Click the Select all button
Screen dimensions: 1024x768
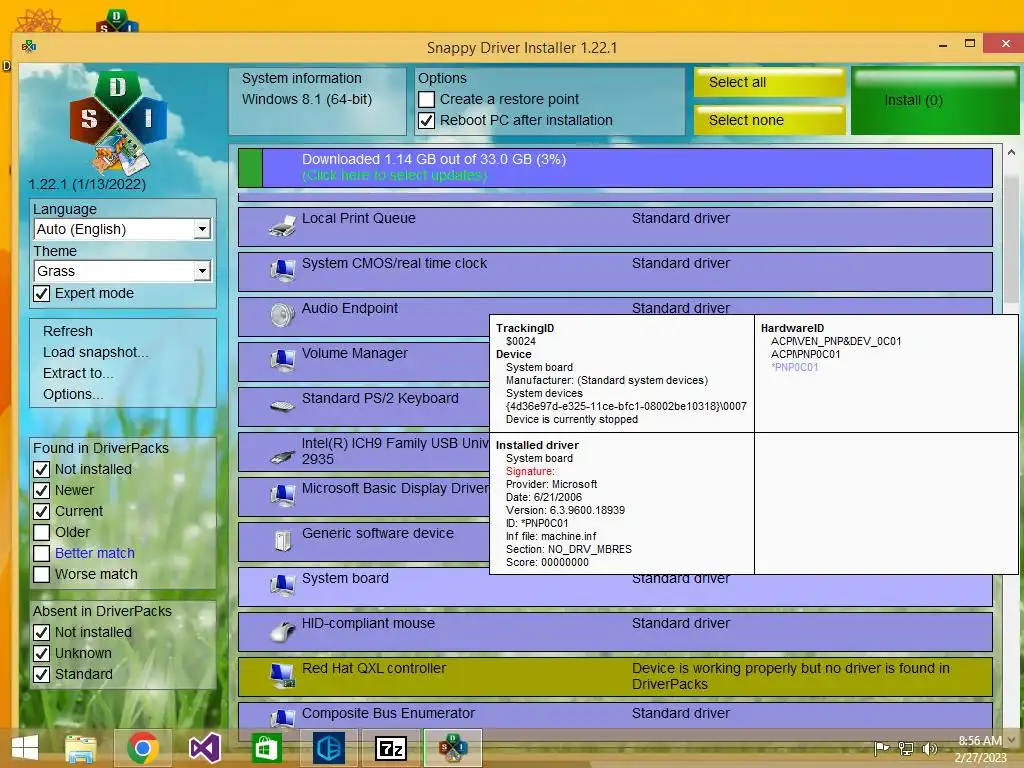tap(769, 82)
